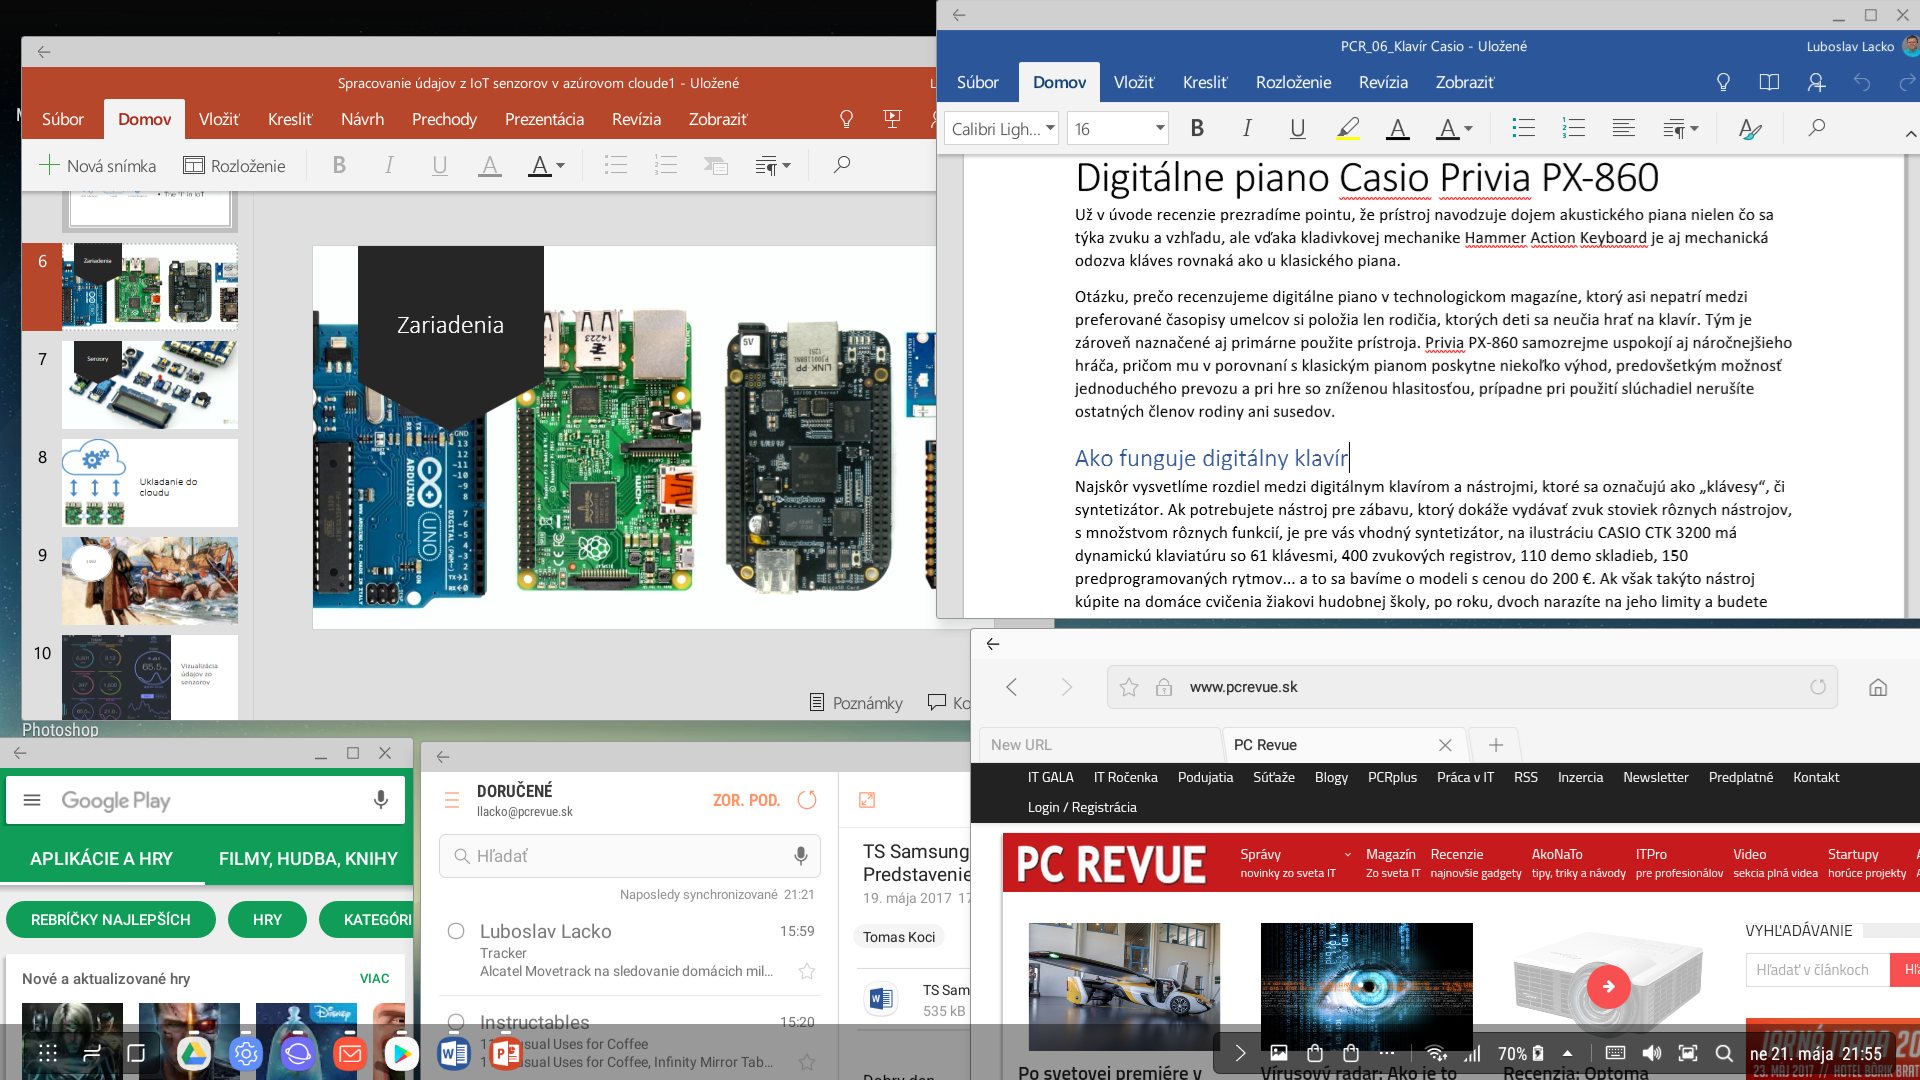
Task: Bookmark page with star icon in address bar
Action: (x=1129, y=687)
